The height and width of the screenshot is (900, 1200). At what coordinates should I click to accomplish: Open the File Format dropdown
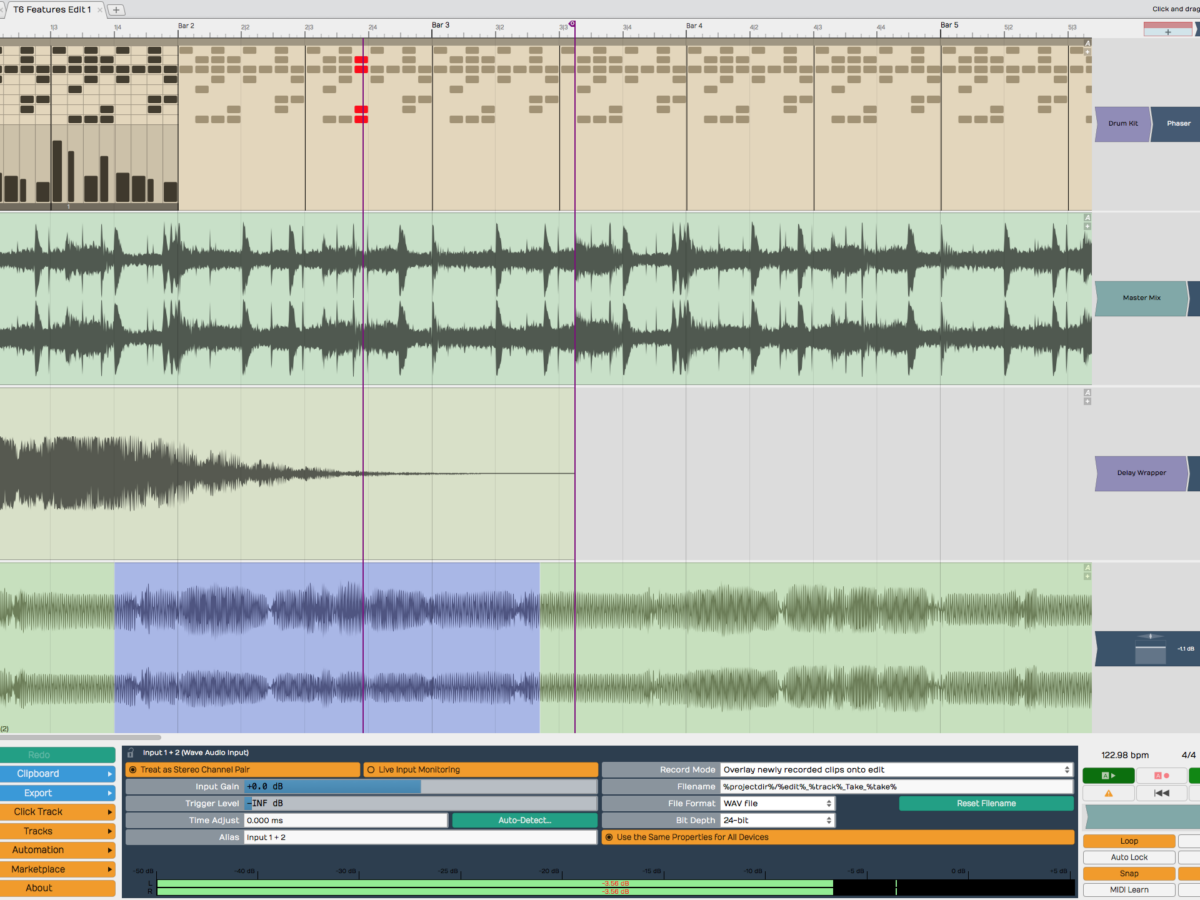click(x=777, y=803)
